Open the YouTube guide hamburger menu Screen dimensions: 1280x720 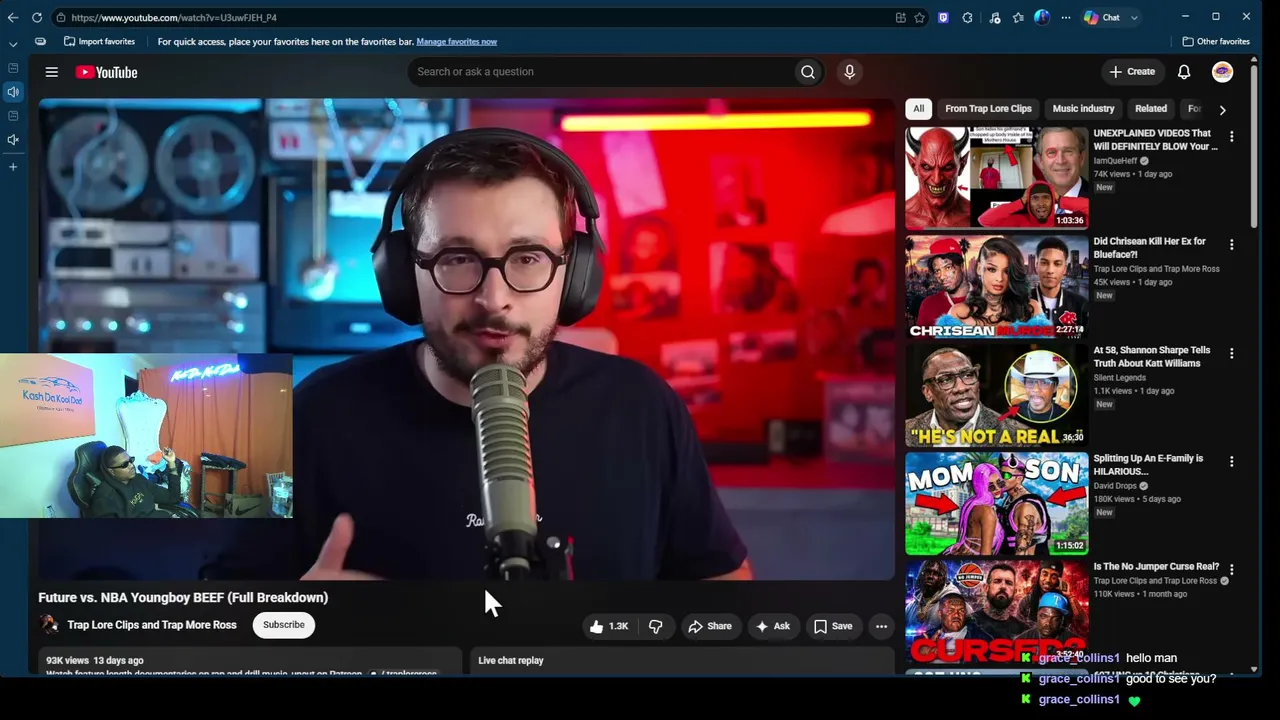tap(52, 72)
